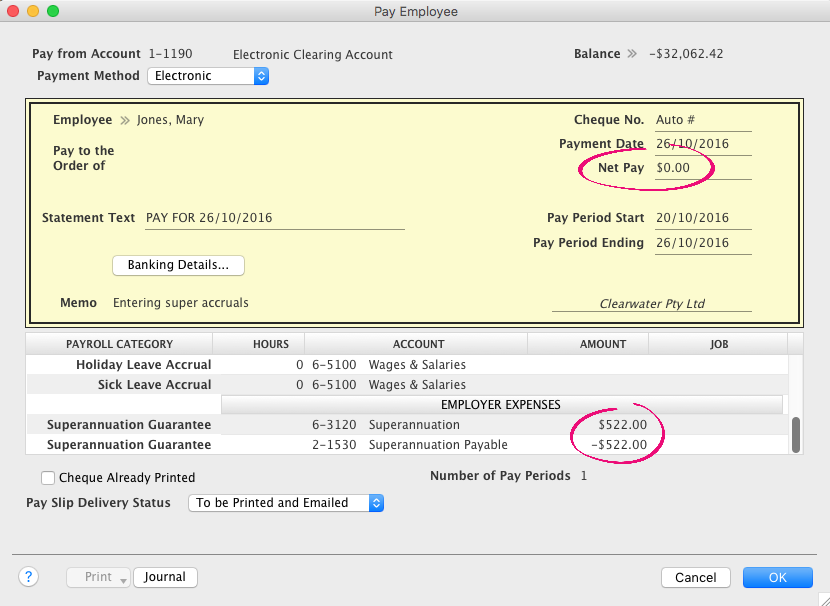Click the help question mark icon

[x=28, y=577]
